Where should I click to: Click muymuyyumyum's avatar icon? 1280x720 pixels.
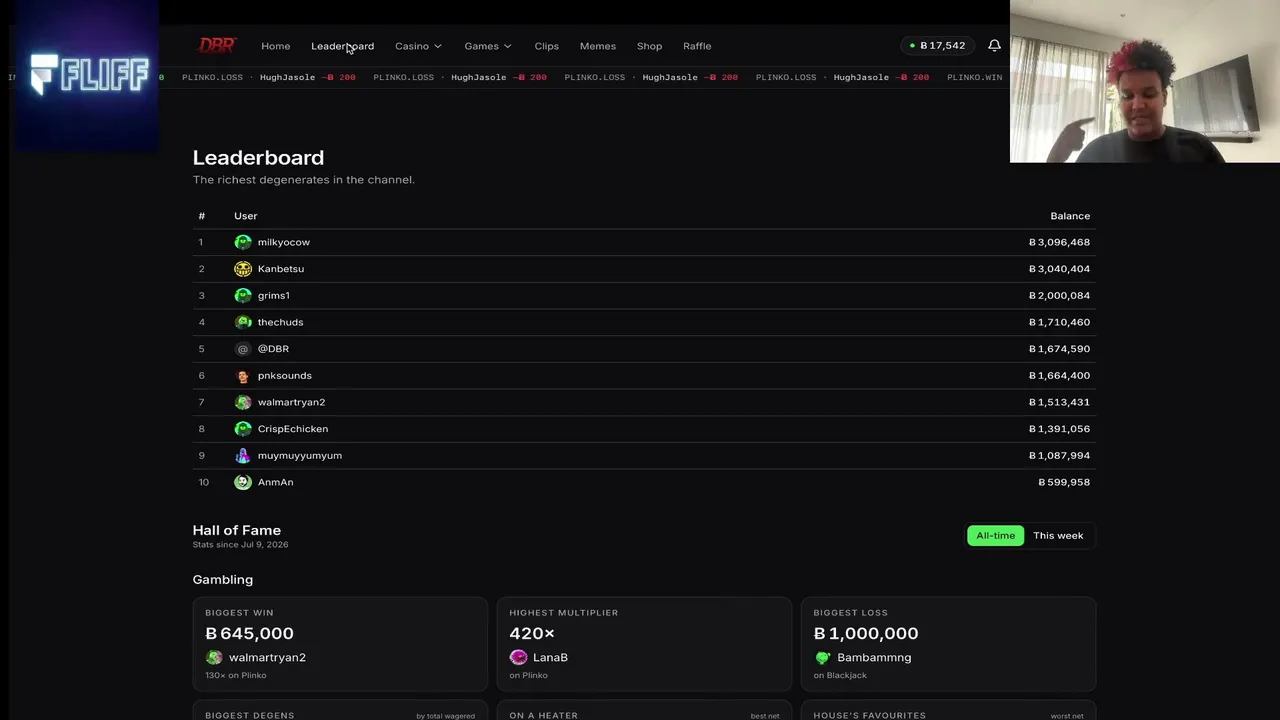243,455
